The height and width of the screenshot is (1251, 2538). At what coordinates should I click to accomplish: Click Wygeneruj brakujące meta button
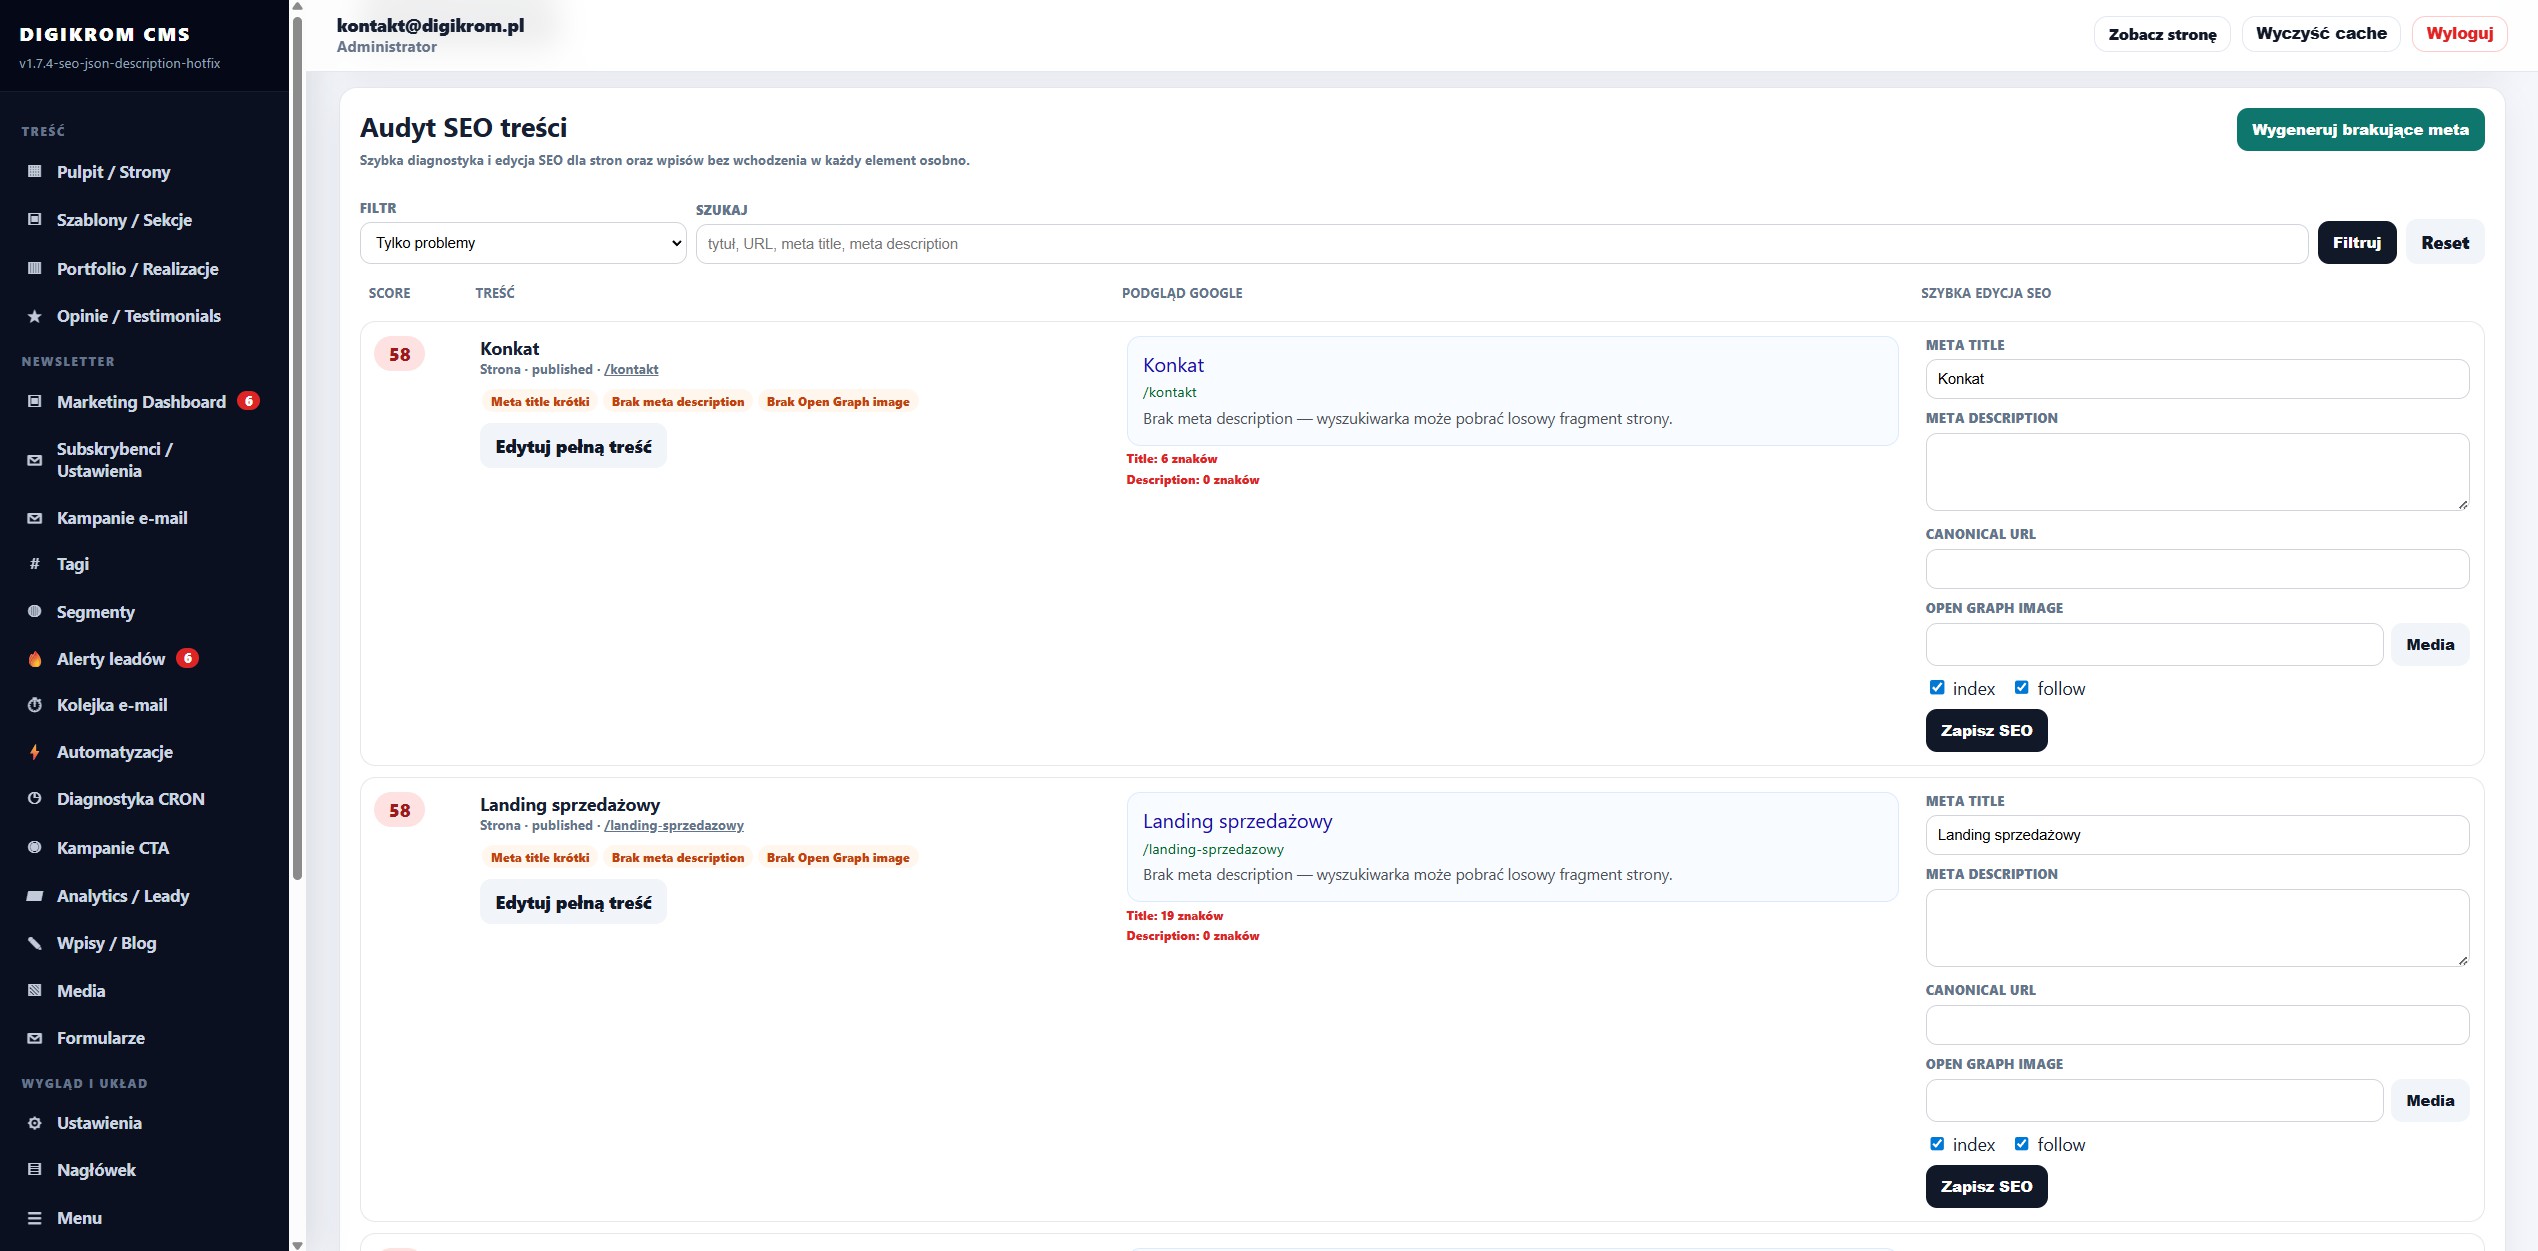point(2360,130)
